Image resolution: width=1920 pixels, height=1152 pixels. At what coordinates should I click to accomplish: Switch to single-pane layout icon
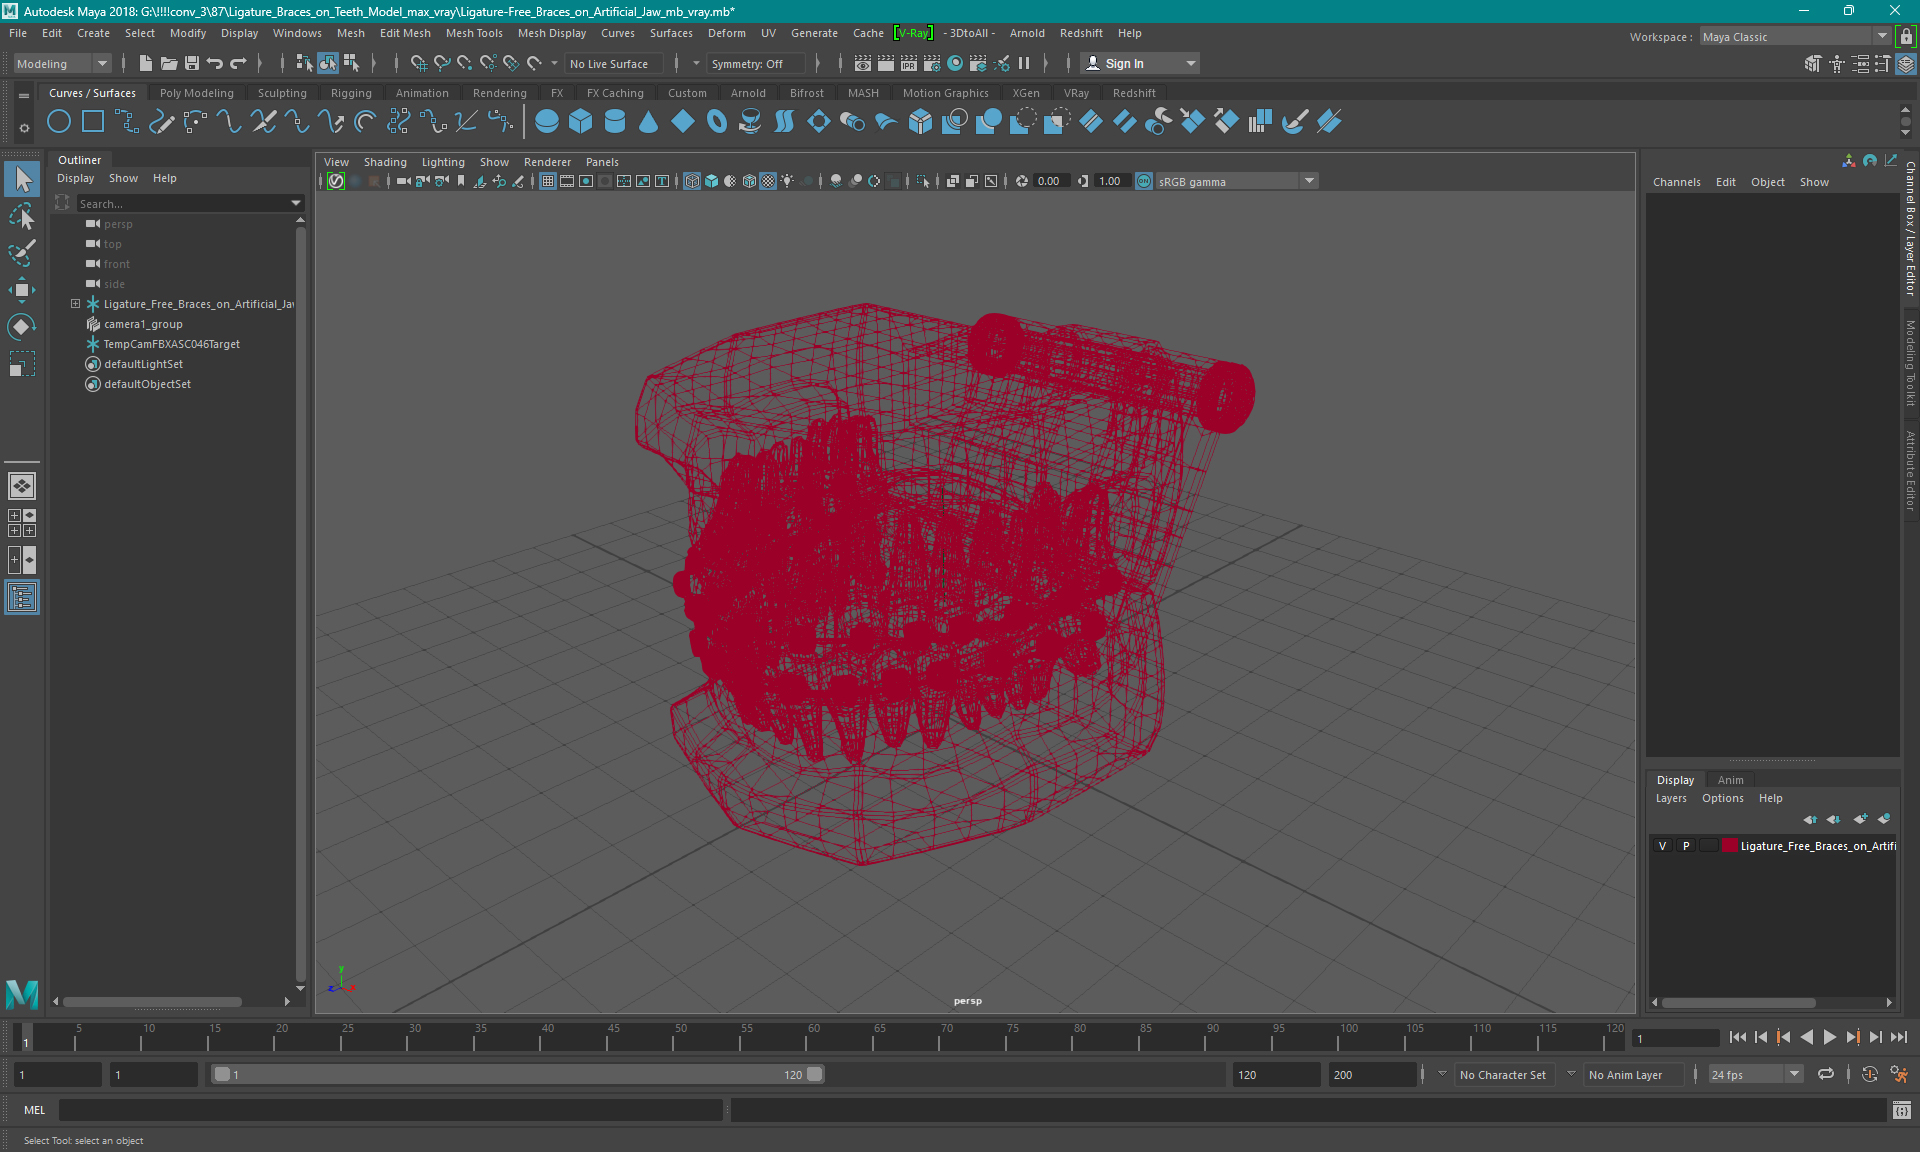tap(22, 486)
